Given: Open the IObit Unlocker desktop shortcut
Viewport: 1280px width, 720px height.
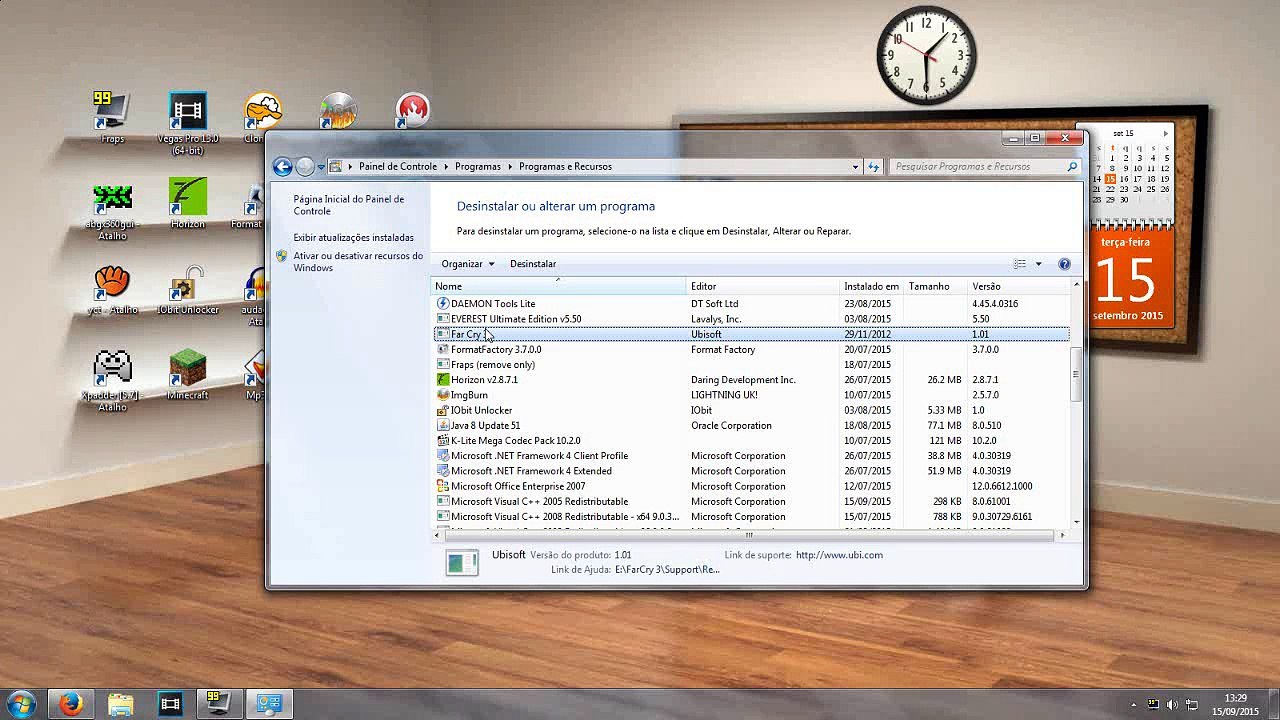Looking at the screenshot, I should (x=188, y=290).
